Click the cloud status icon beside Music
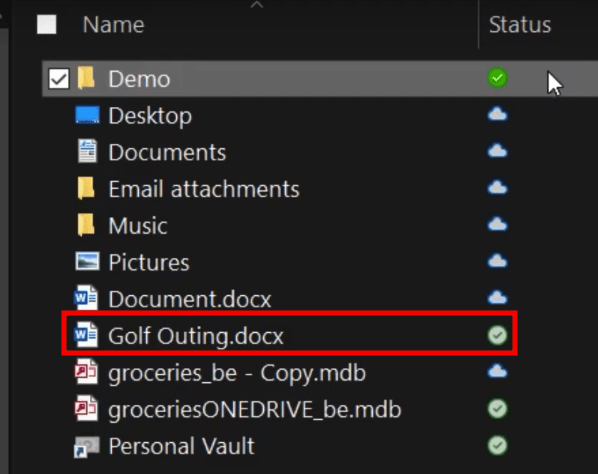The image size is (598, 474). [x=497, y=225]
